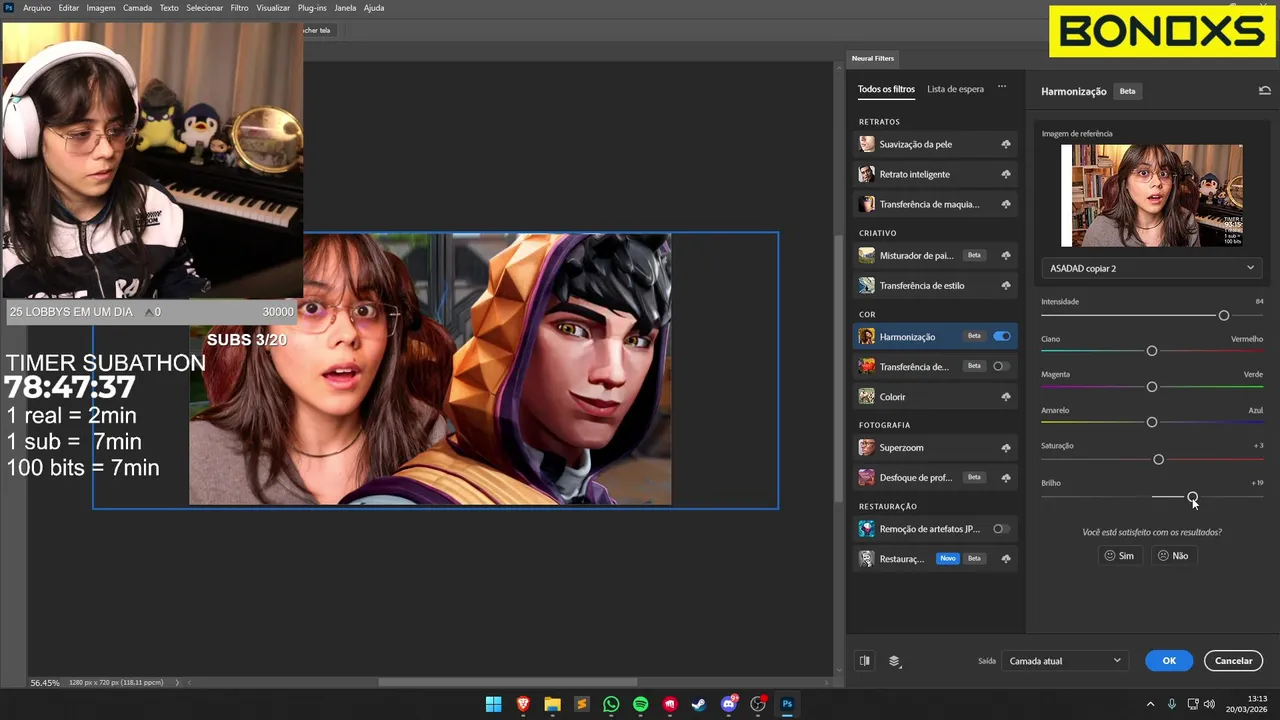The width and height of the screenshot is (1280, 720).
Task: Download the Superzoom filter
Action: [1005, 448]
